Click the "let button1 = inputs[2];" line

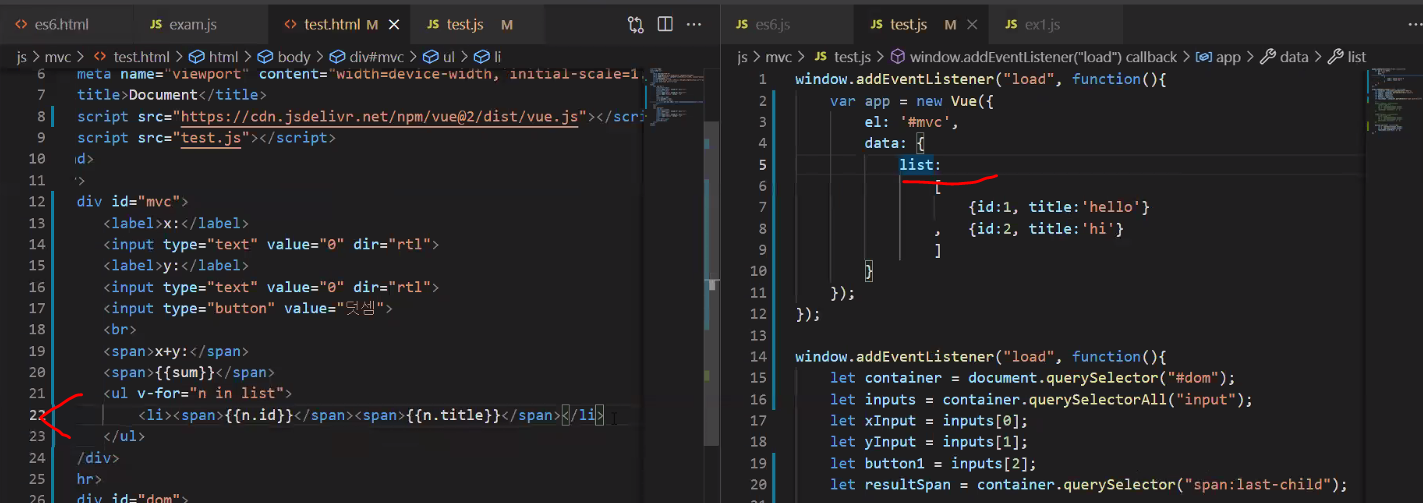pos(933,463)
